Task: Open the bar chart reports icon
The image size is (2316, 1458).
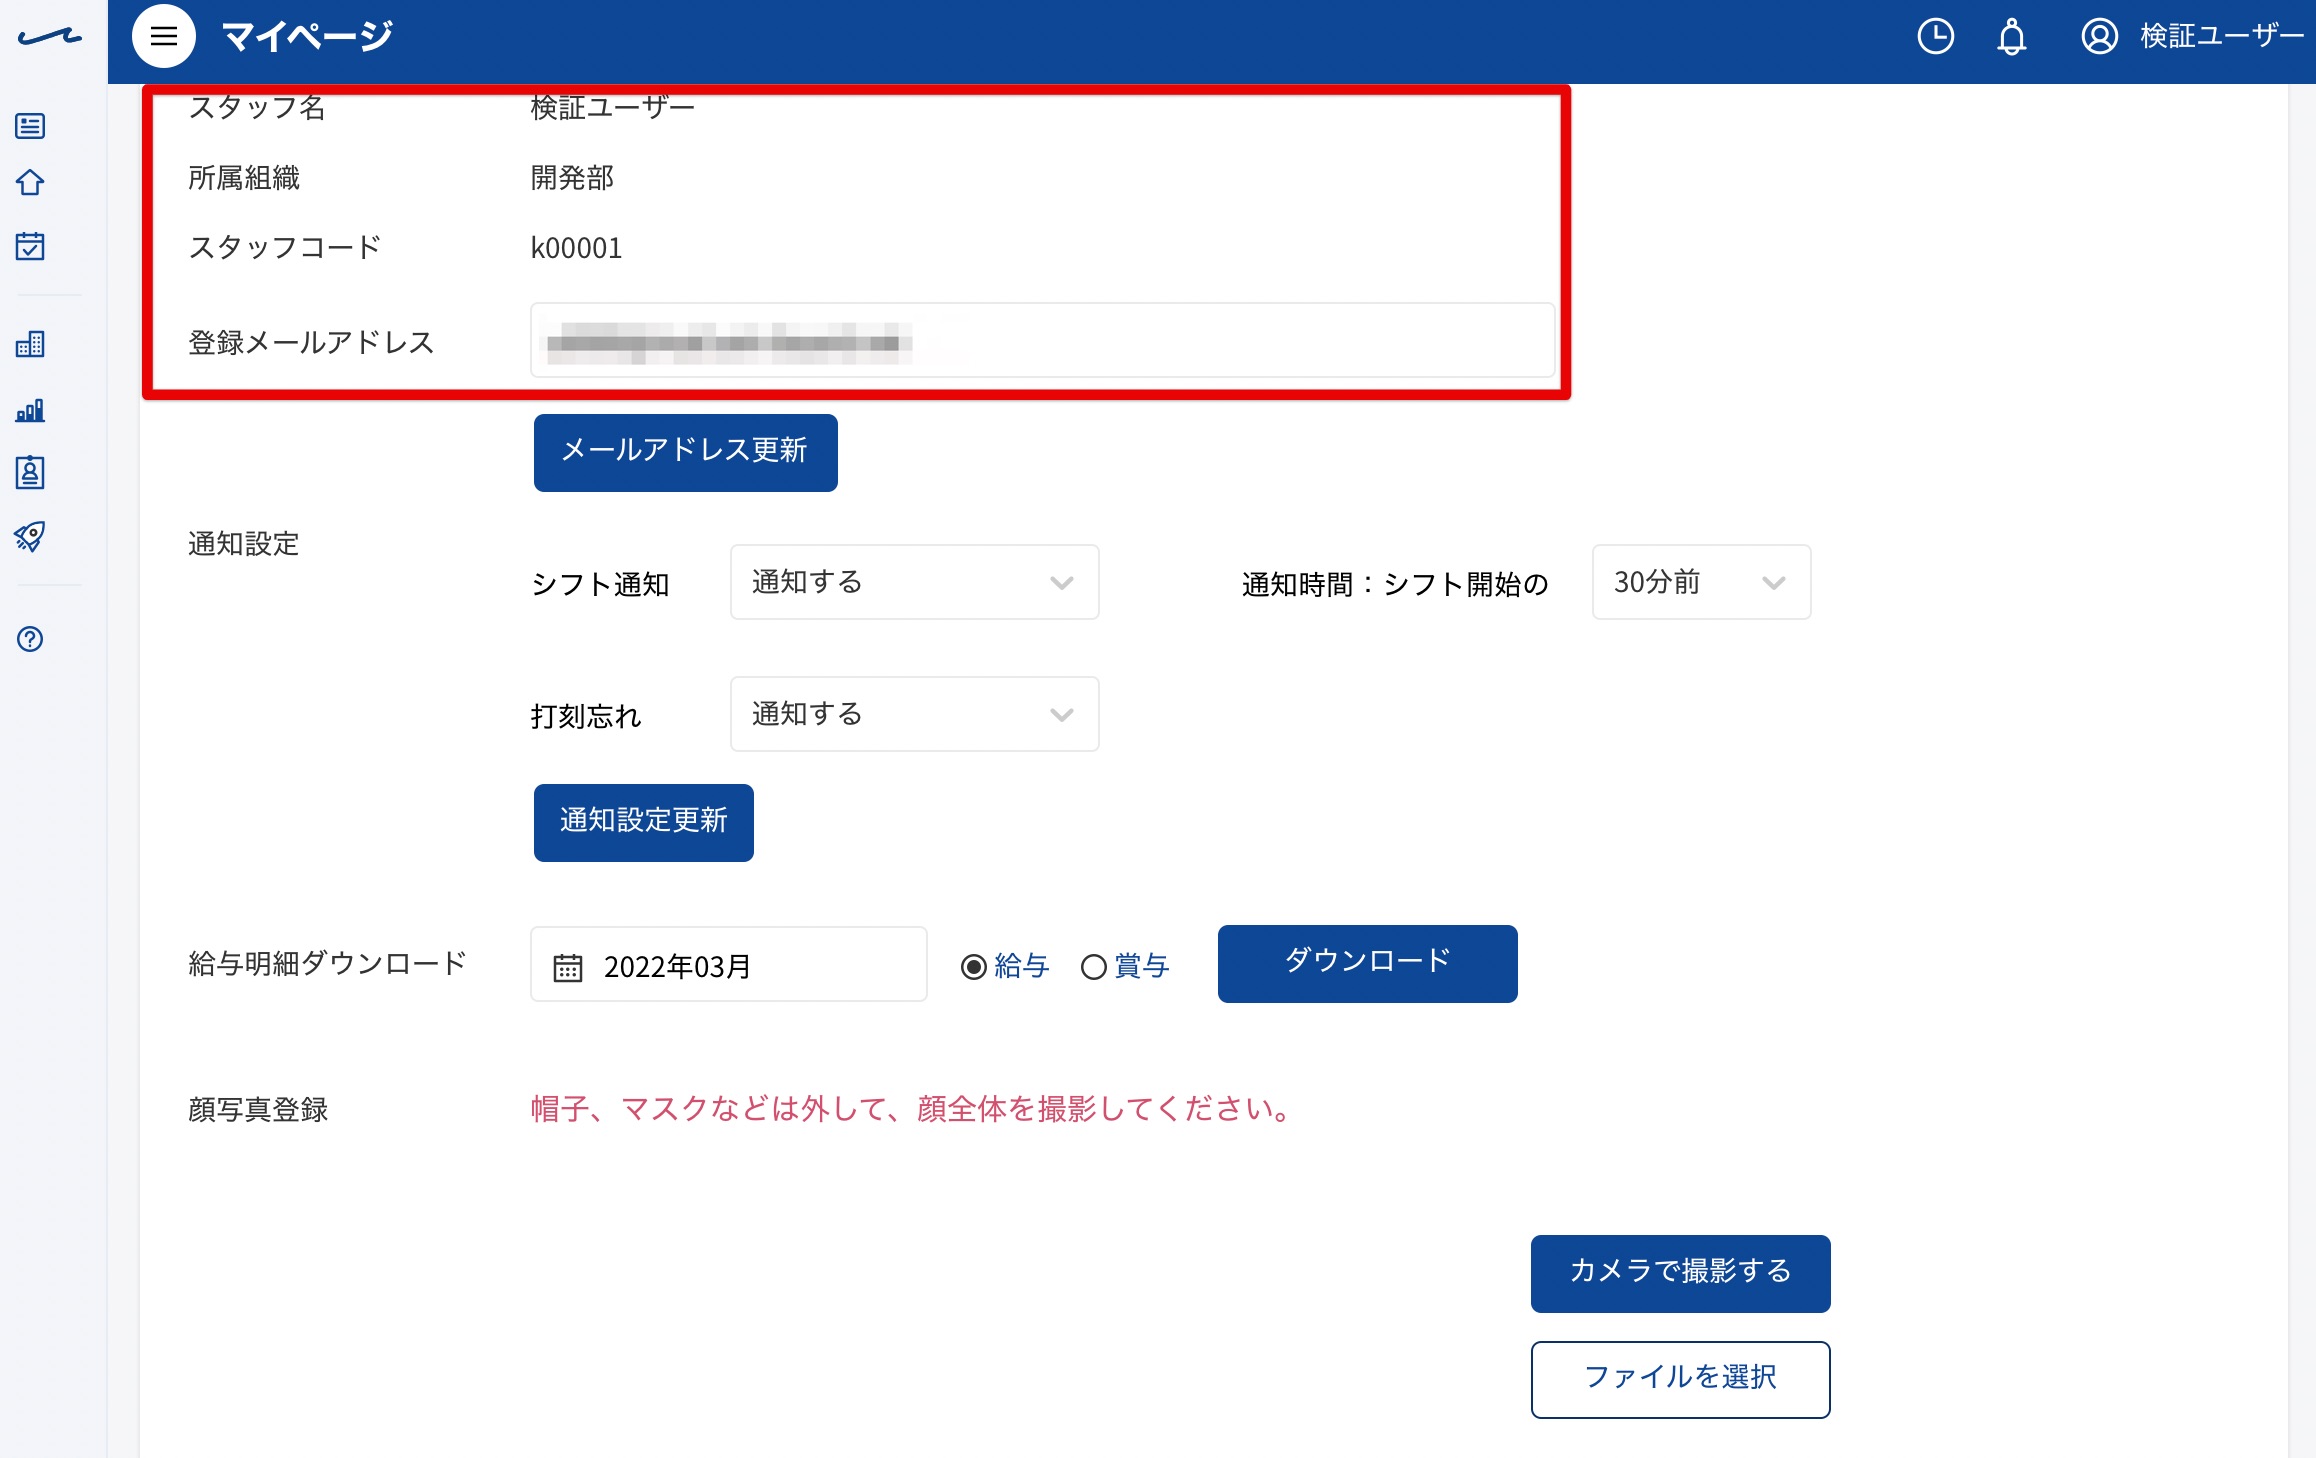Action: pyautogui.click(x=30, y=410)
